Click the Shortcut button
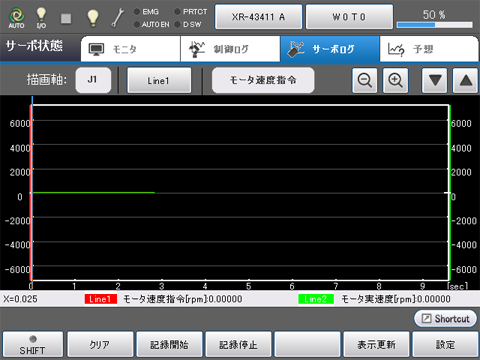 click(x=445, y=319)
